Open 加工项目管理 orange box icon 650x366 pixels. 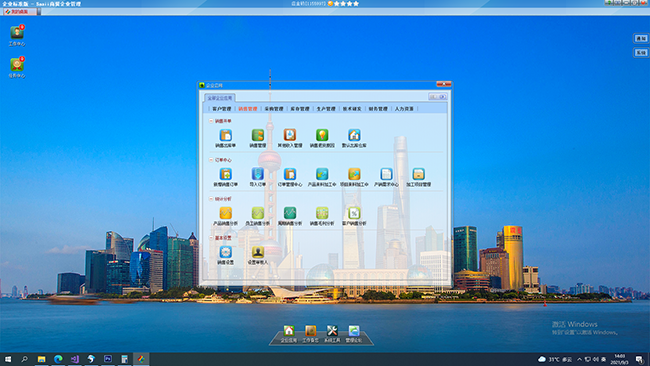418,174
